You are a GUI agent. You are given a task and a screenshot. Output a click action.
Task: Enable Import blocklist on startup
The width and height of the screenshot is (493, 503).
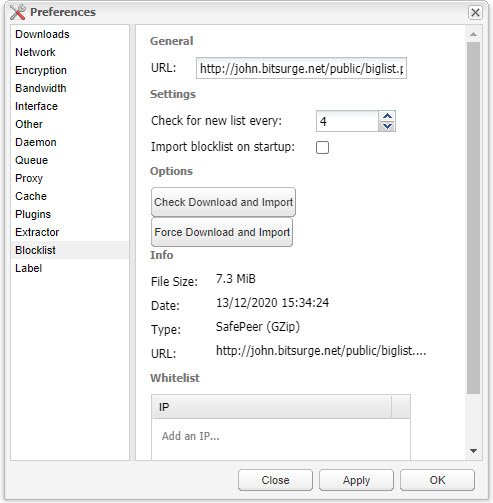click(322, 147)
